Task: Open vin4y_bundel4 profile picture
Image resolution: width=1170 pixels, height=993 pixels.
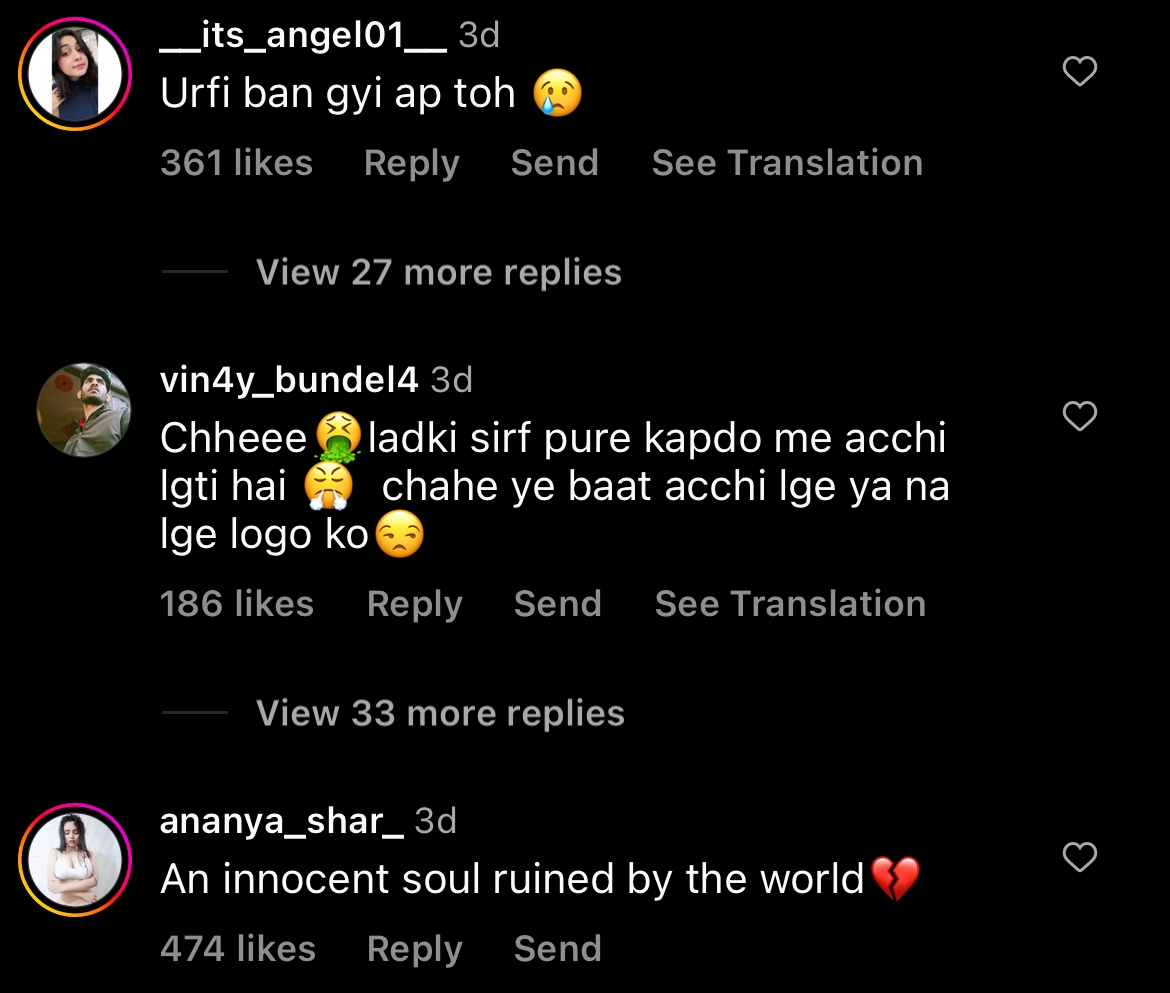Action: pos(84,410)
